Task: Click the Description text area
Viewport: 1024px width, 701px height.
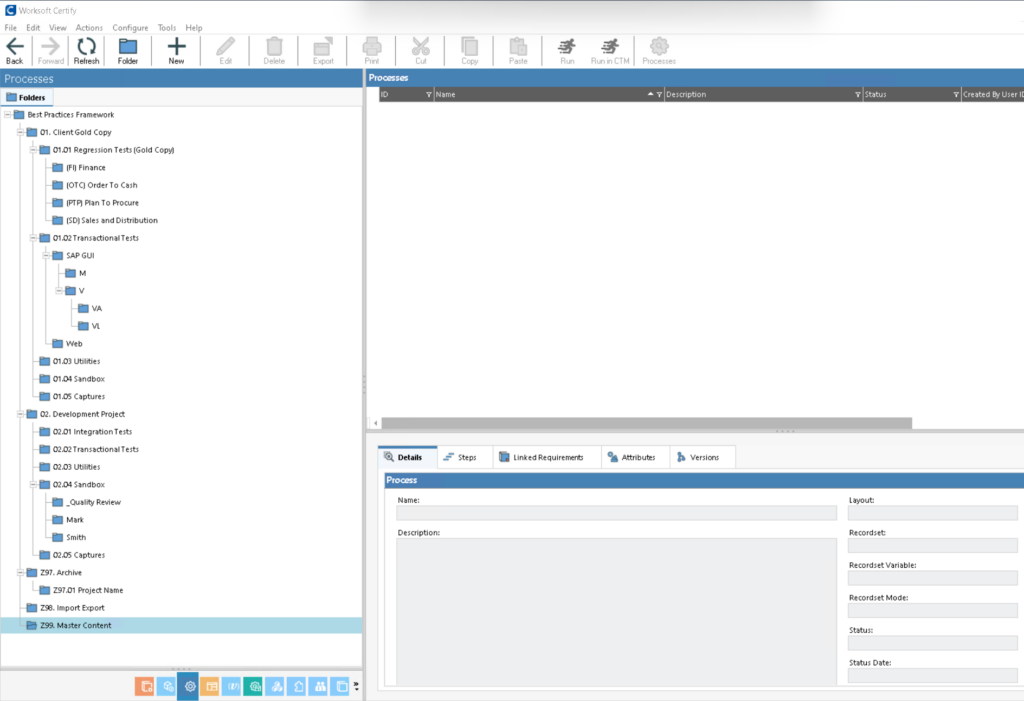Action: tap(616, 612)
